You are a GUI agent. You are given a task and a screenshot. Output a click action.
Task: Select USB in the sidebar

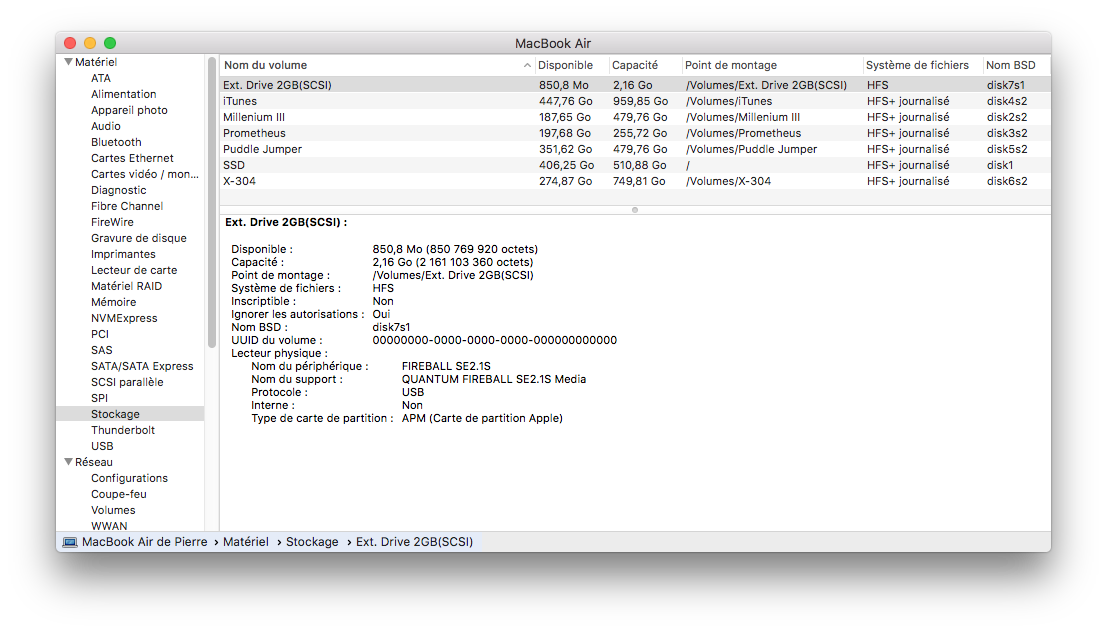point(102,446)
